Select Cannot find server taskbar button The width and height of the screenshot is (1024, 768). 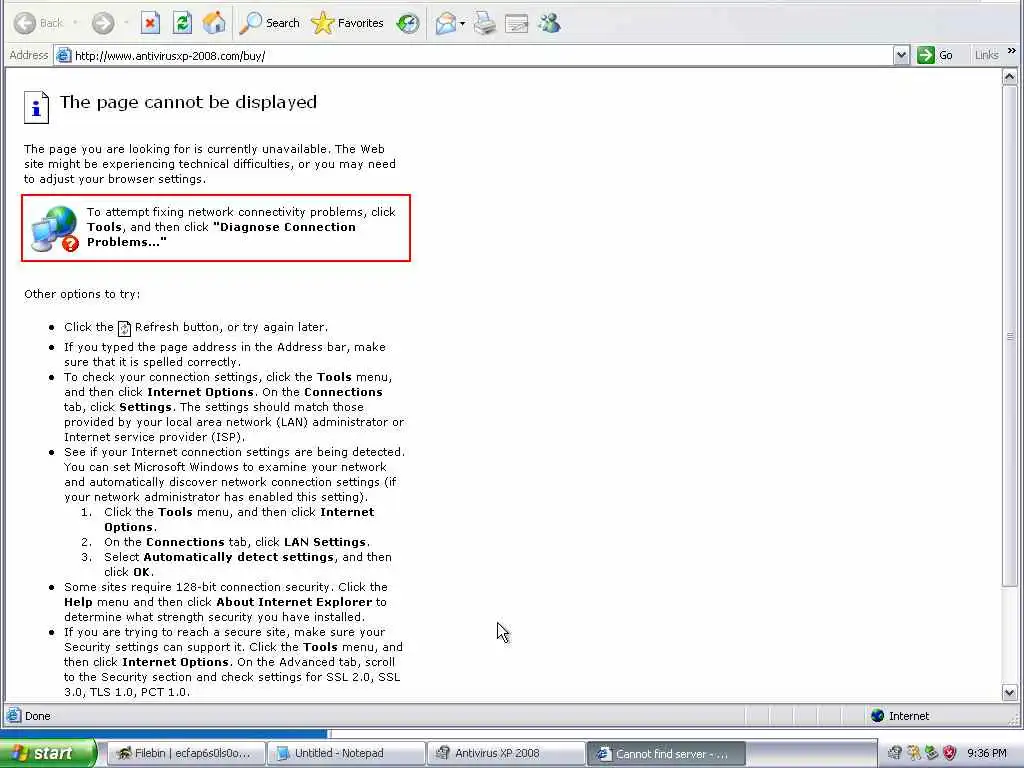pyautogui.click(x=666, y=753)
